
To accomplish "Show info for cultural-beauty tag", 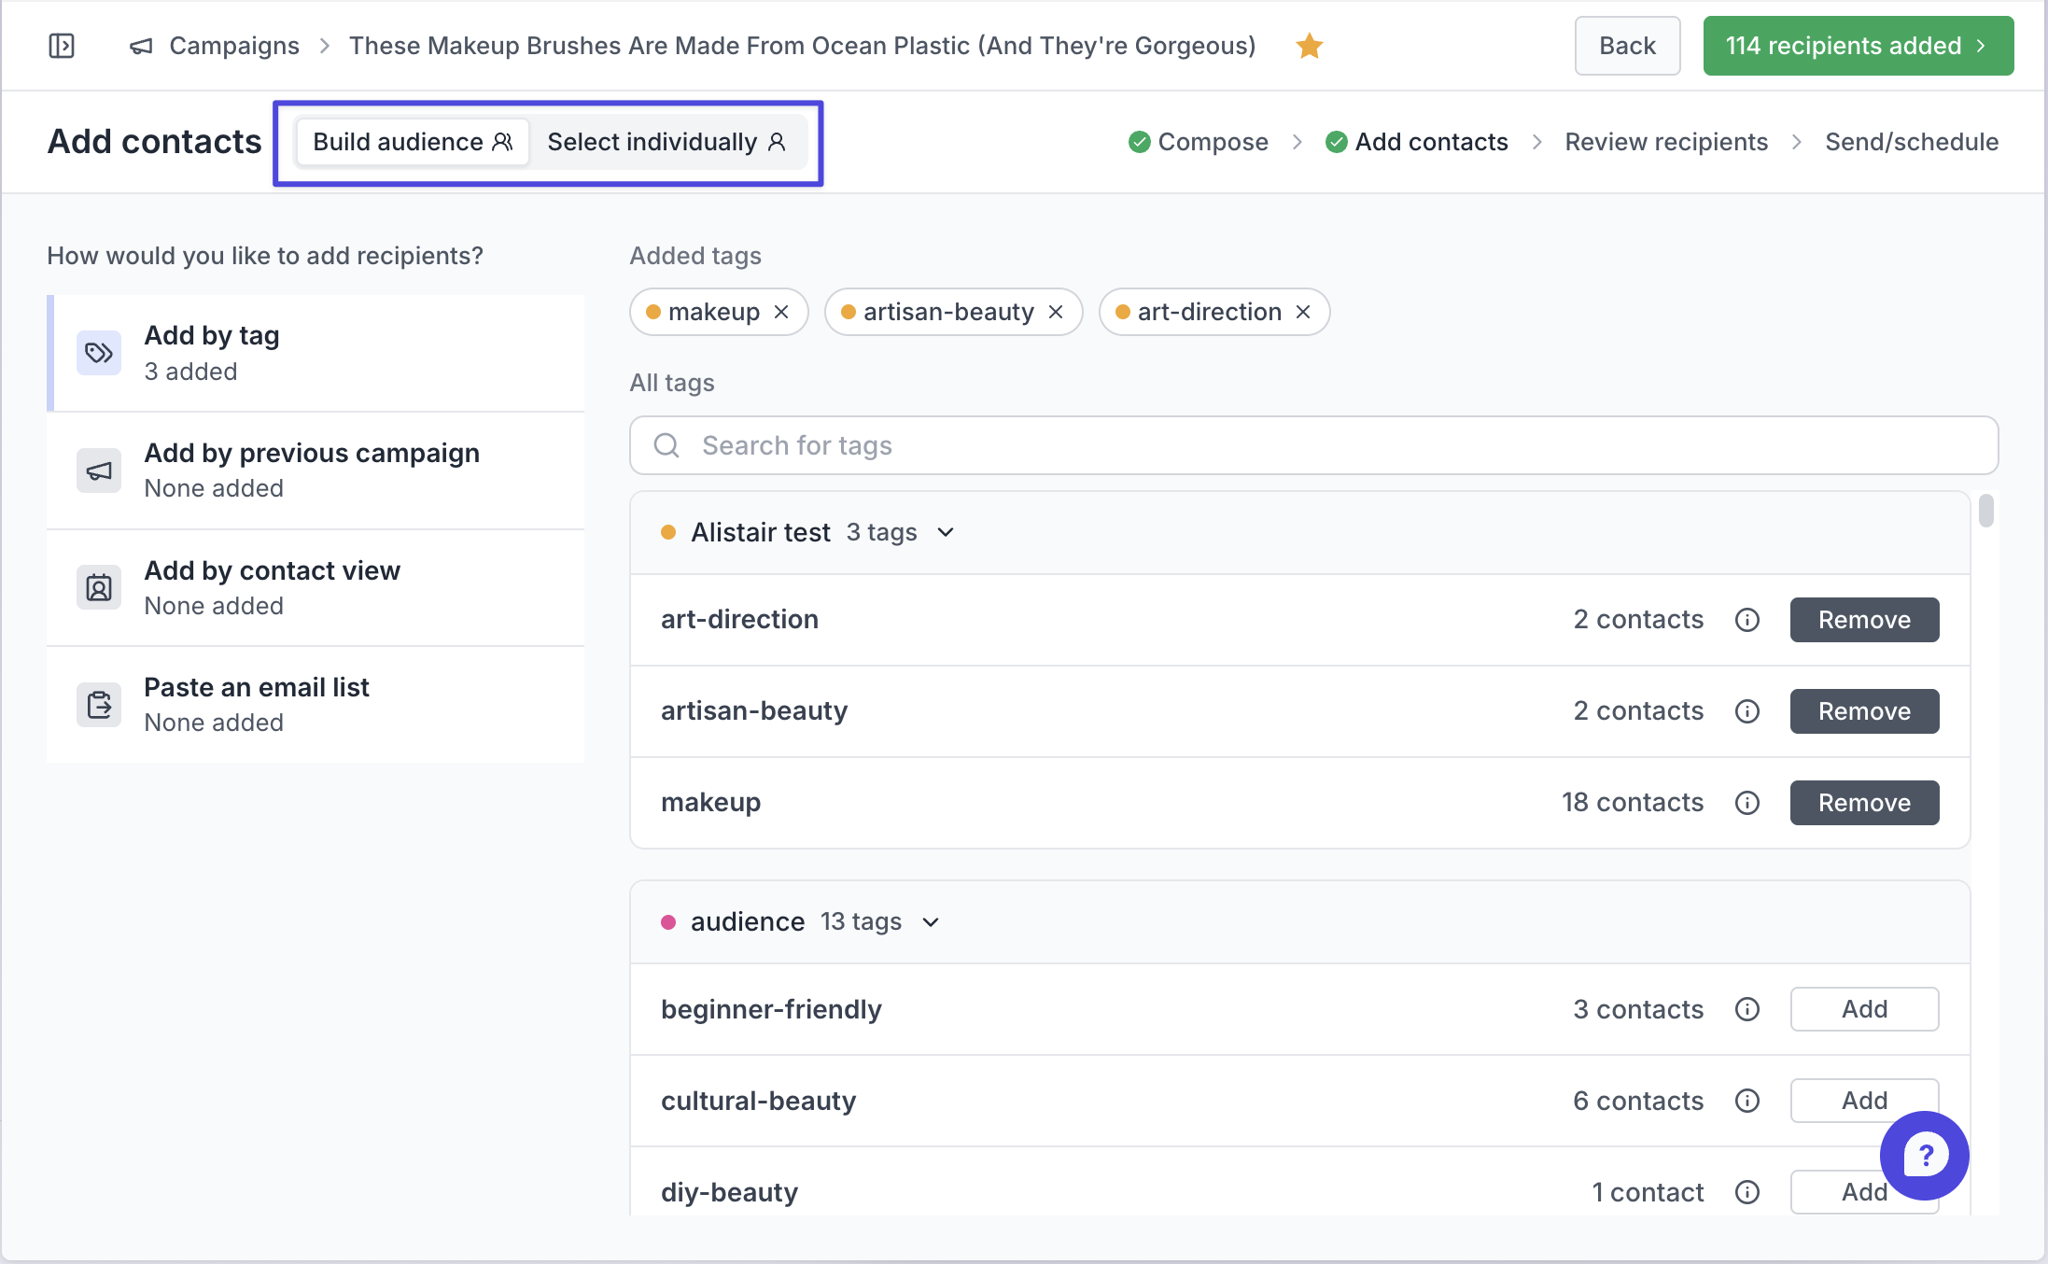I will [1747, 1101].
